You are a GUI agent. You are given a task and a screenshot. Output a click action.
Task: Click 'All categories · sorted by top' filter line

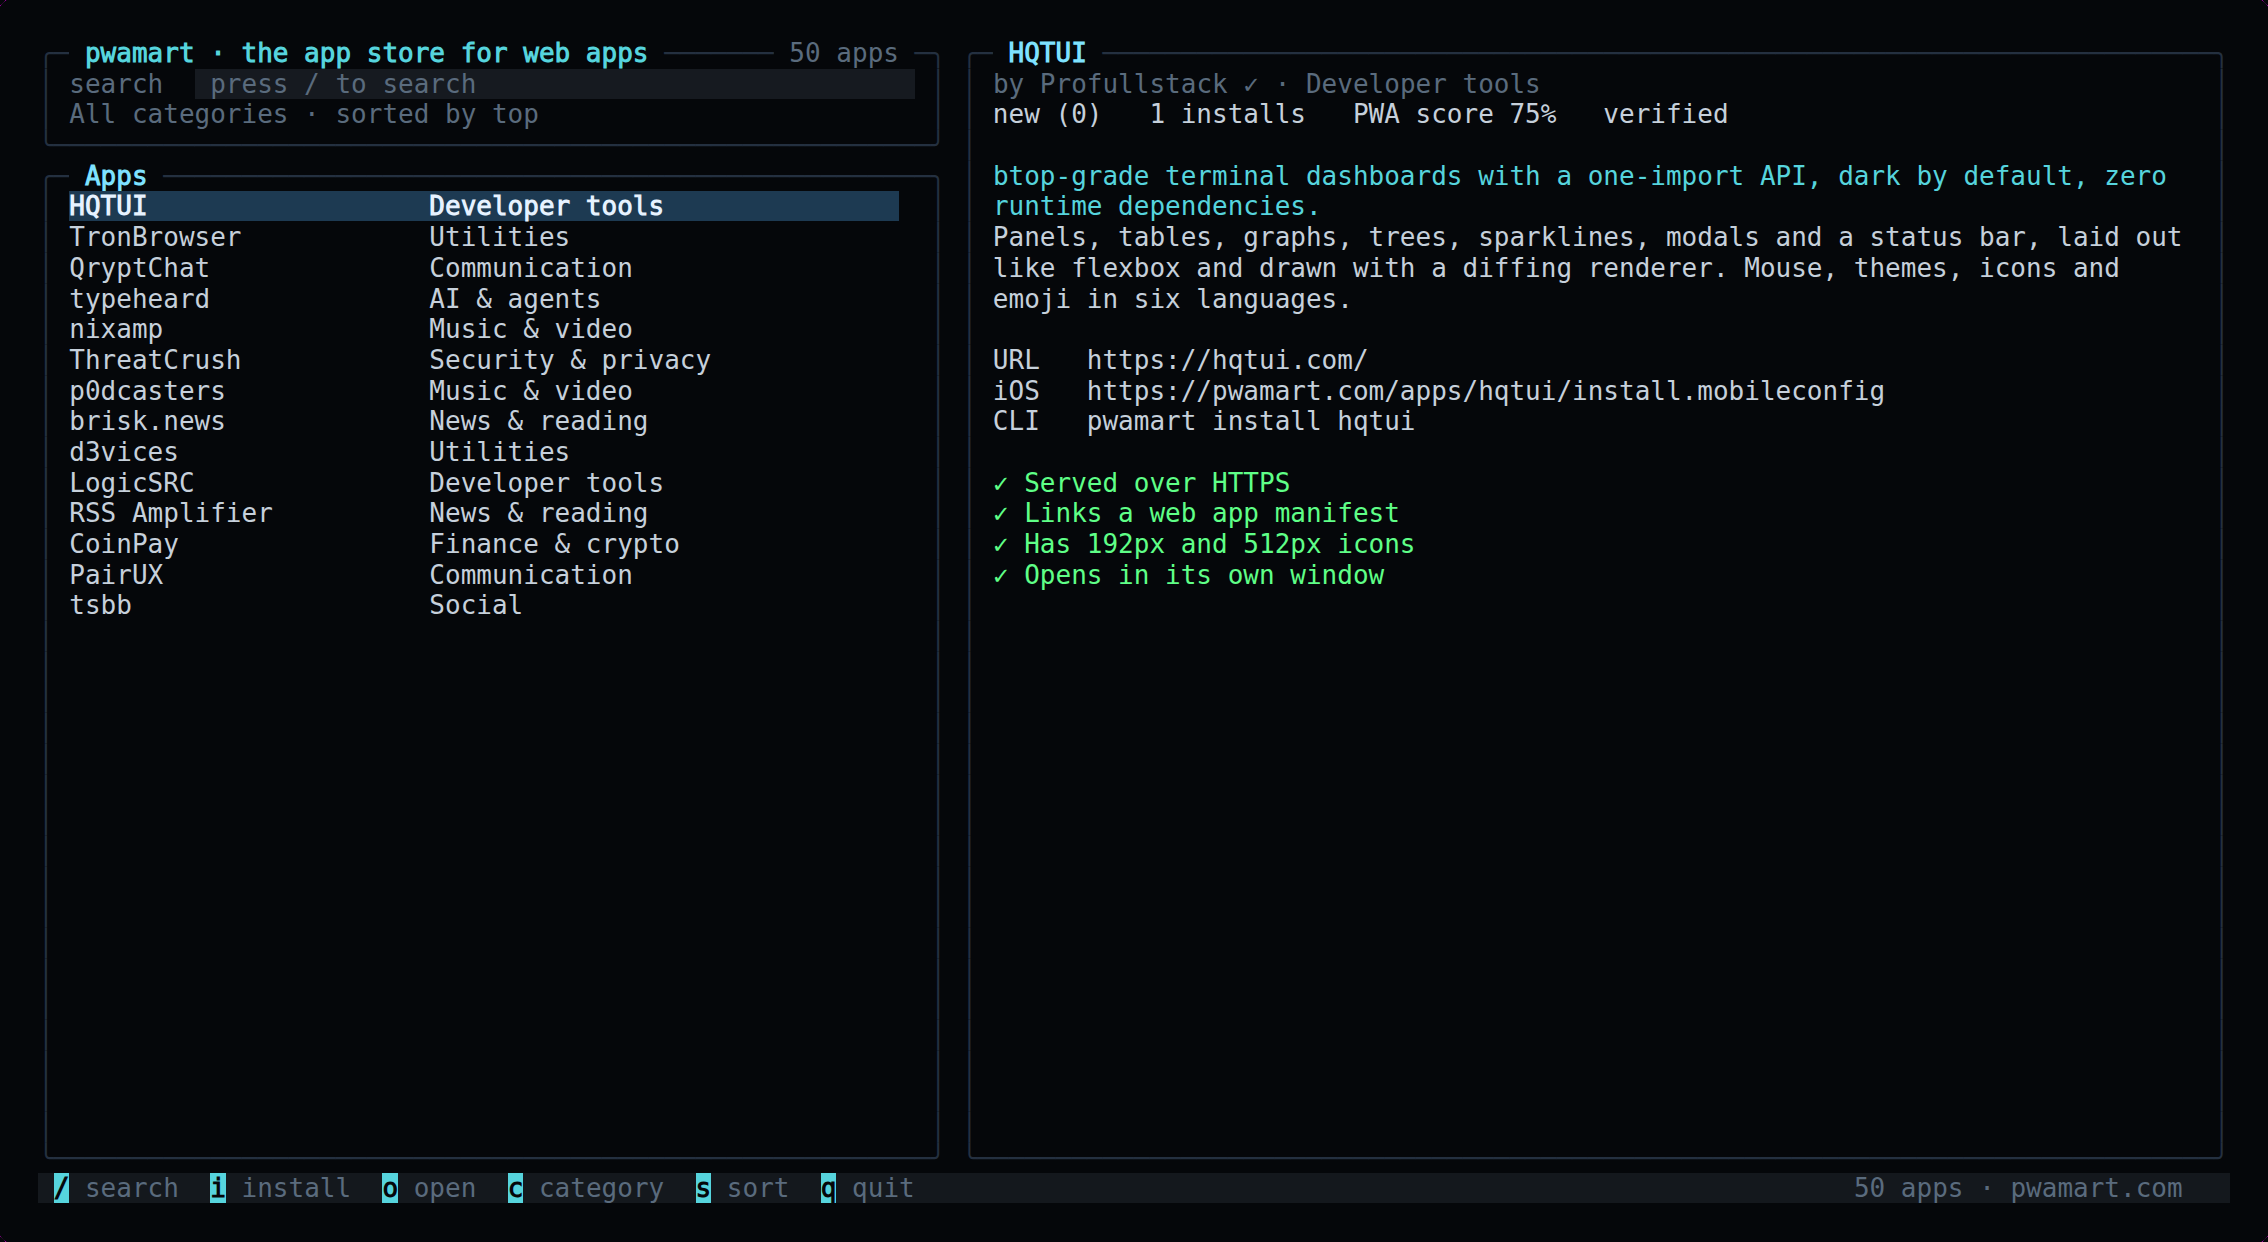[x=304, y=114]
